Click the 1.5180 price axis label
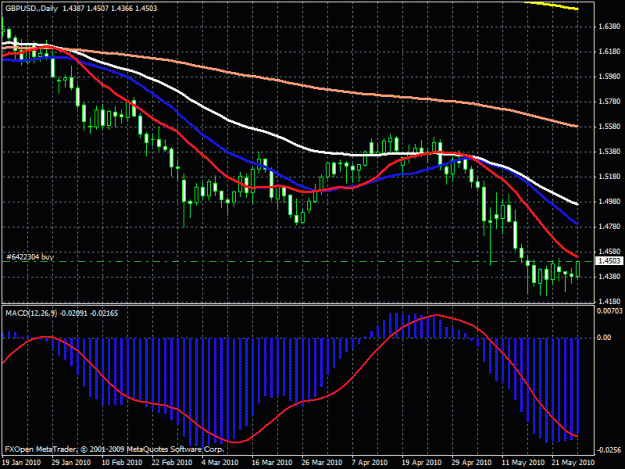The width and height of the screenshot is (625, 469). tap(609, 177)
